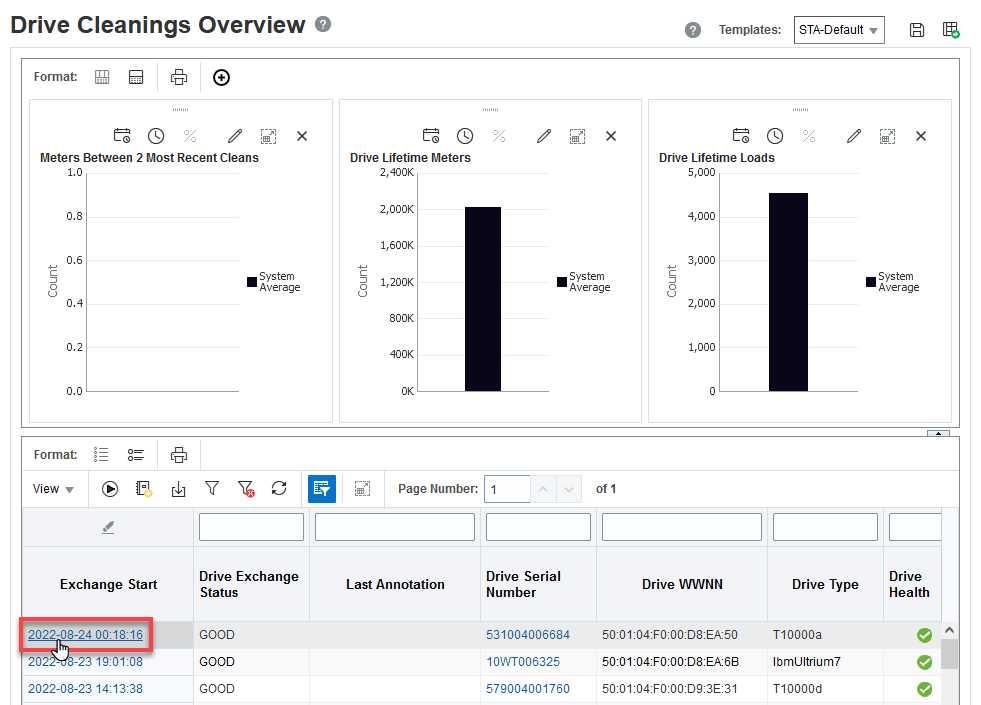
Task: Open the filter data funnel icon
Action: tap(212, 489)
